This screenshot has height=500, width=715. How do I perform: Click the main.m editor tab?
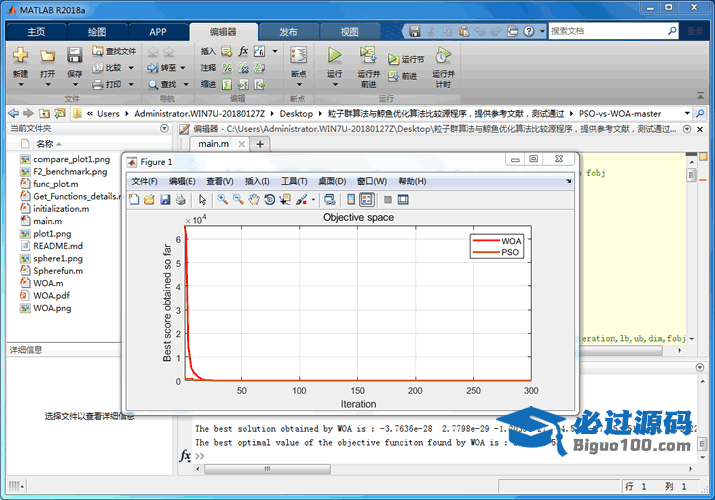[x=213, y=144]
